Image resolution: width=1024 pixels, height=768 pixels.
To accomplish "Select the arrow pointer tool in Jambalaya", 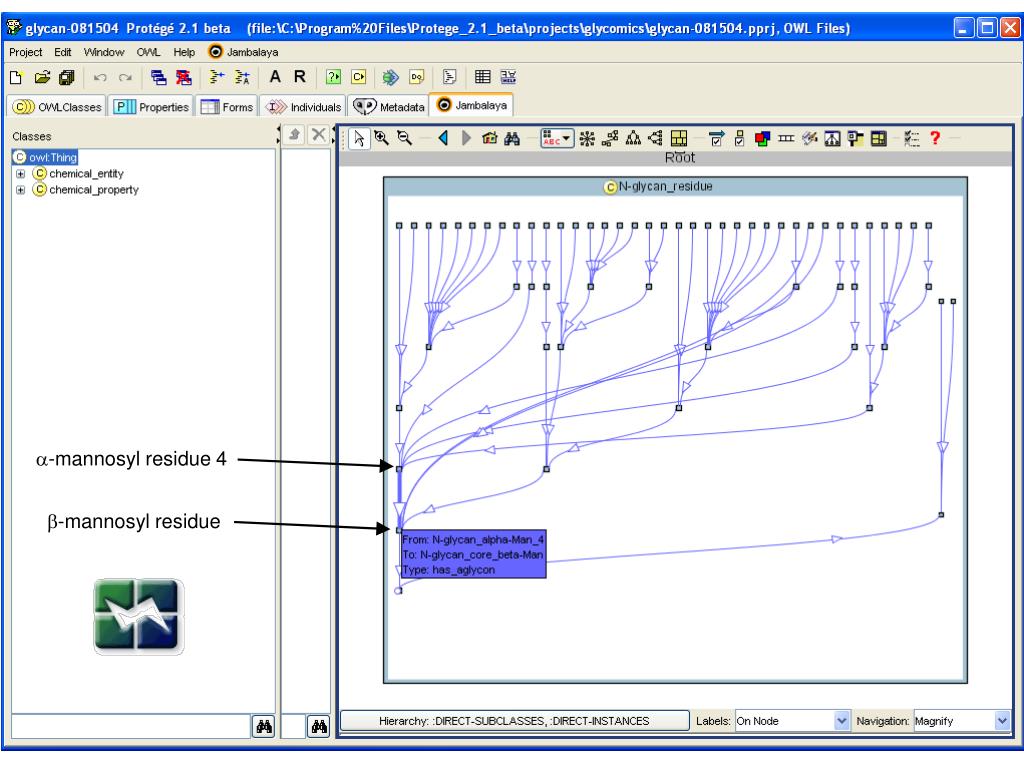I will pyautogui.click(x=359, y=138).
